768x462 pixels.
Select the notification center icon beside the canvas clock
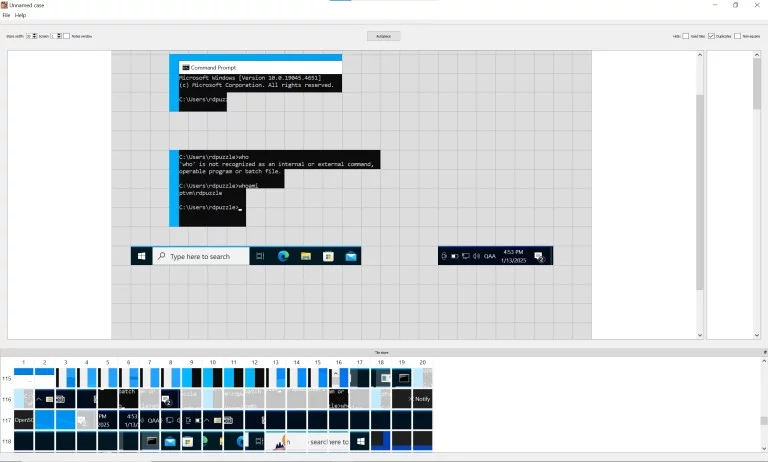pyautogui.click(x=539, y=256)
